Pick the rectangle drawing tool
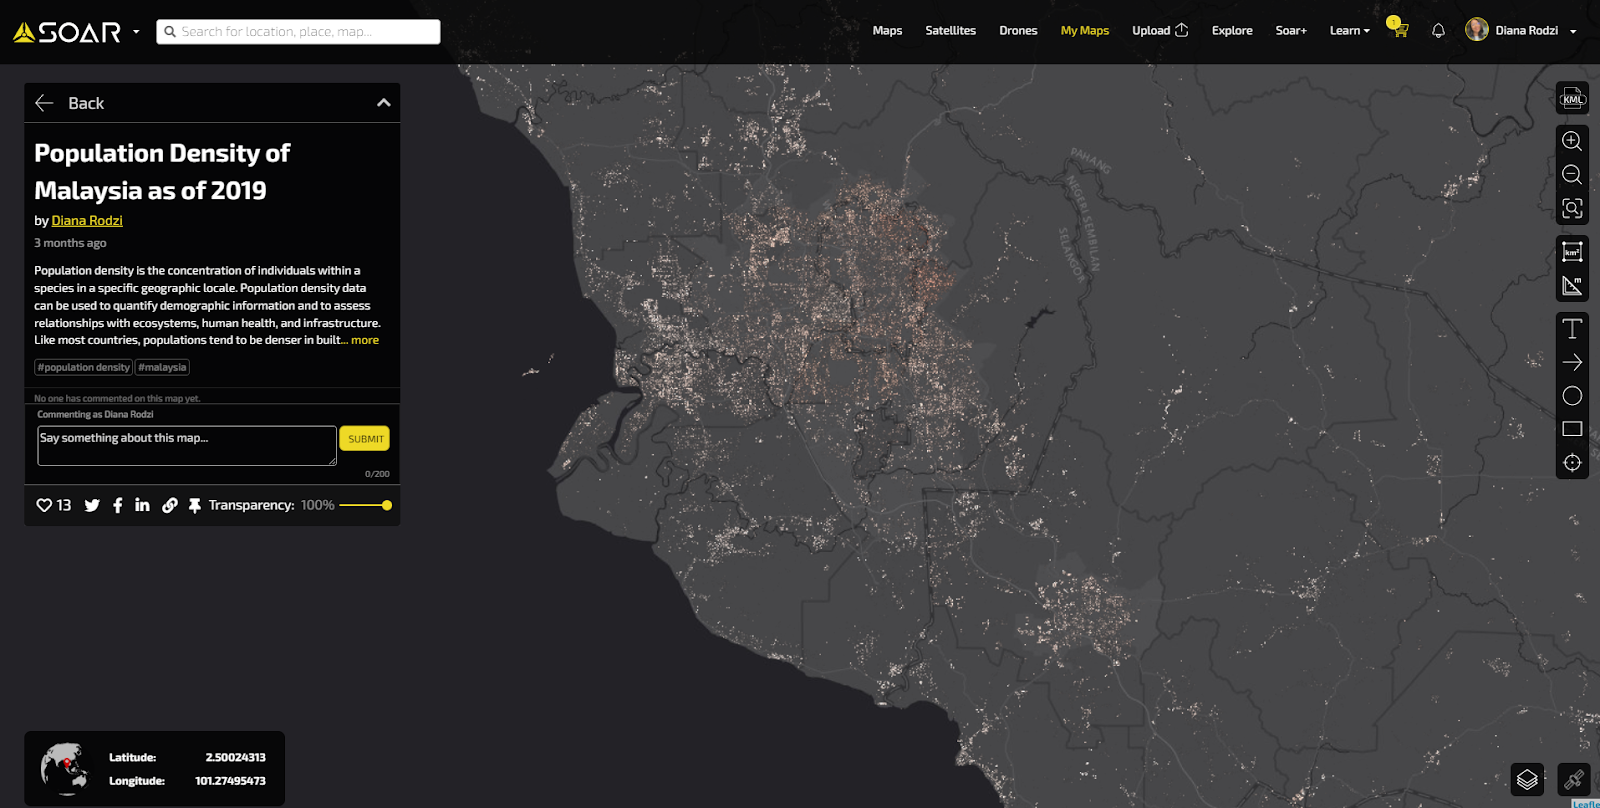 coord(1572,429)
